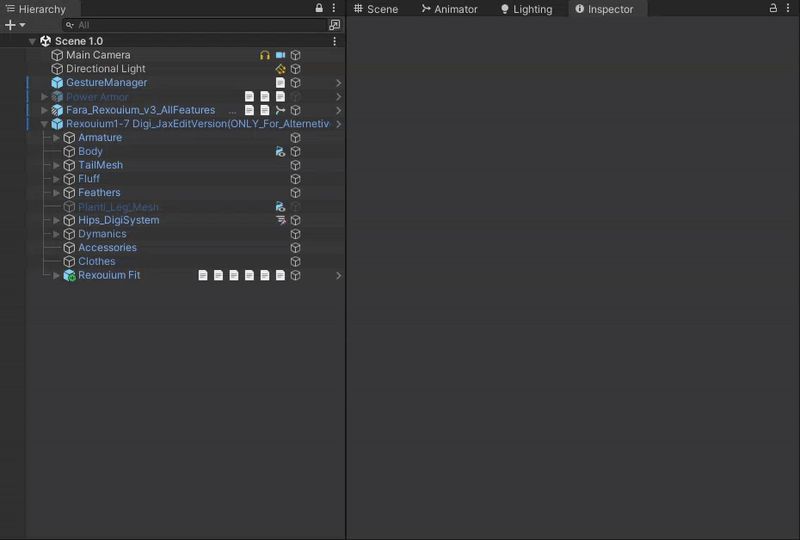This screenshot has width=800, height=540.
Task: Select the GestureManager object
Action: point(107,83)
